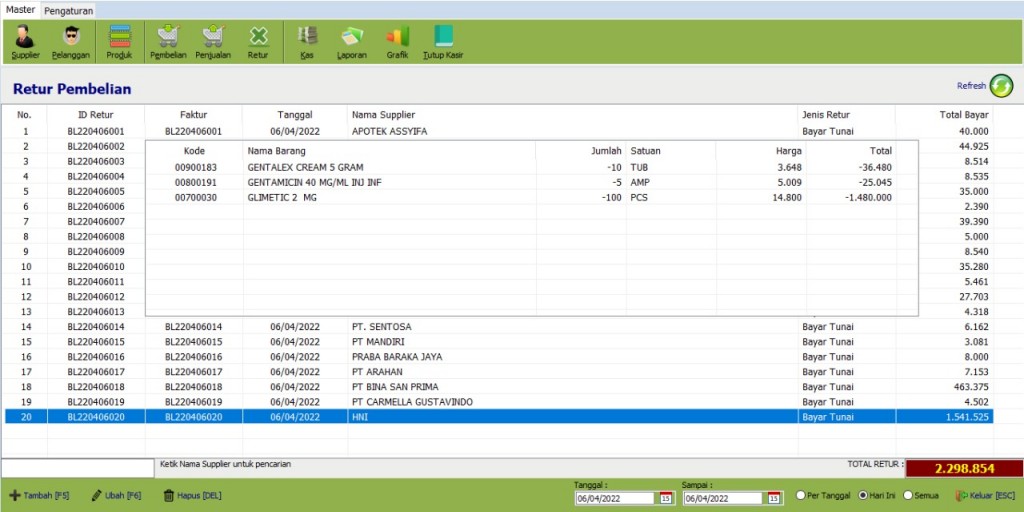Image resolution: width=1024 pixels, height=512 pixels.
Task: Click the green Refresh icon
Action: click(x=1001, y=87)
